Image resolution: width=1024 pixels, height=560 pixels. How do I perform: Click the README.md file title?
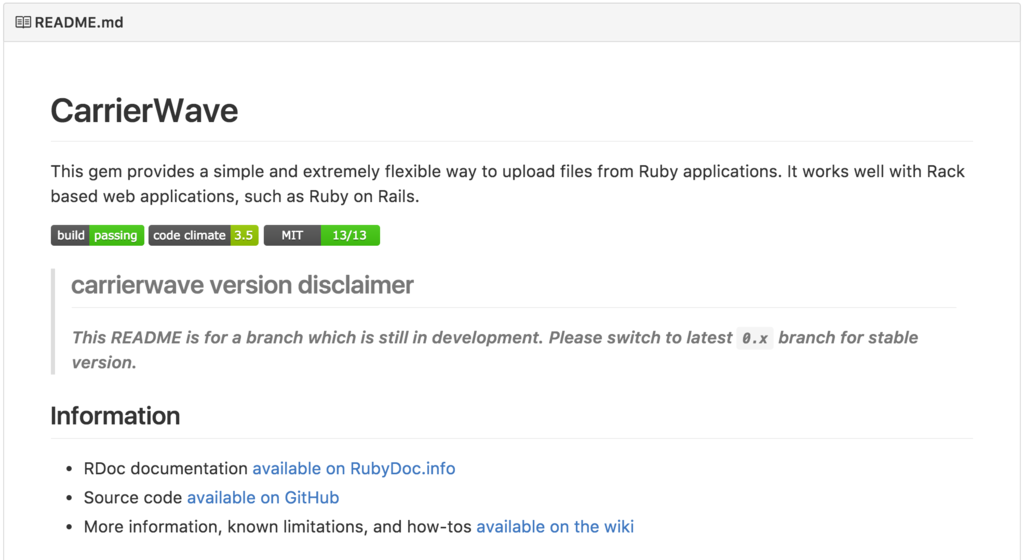79,22
